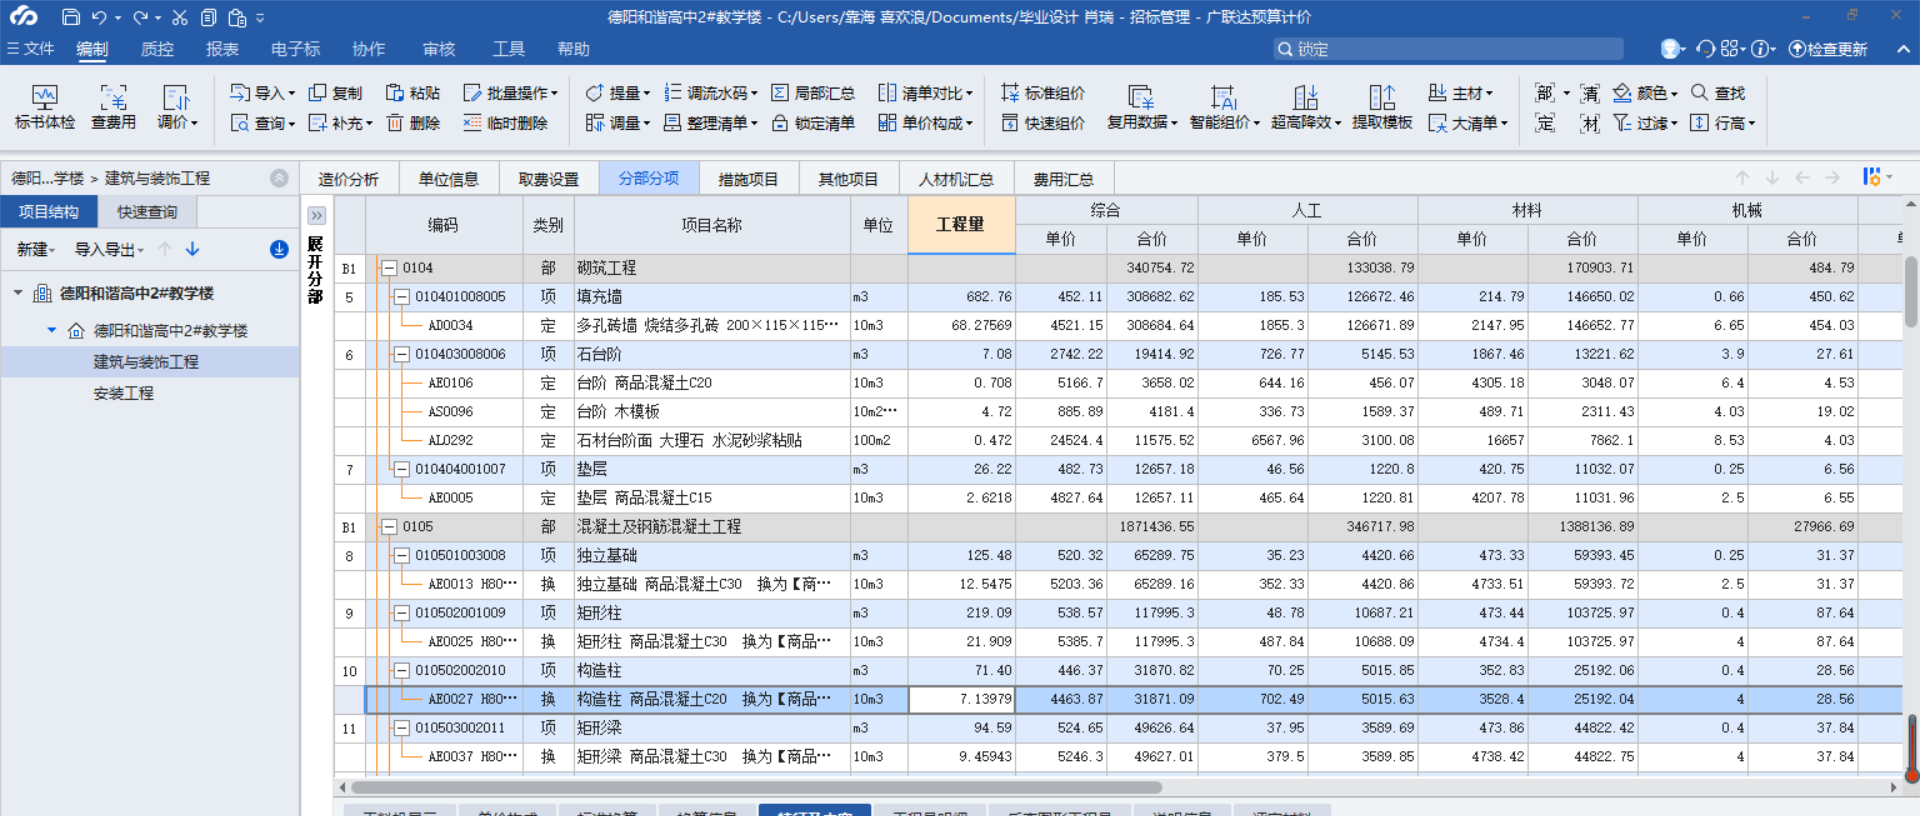Switch to the 措施项目 tab

(x=748, y=179)
